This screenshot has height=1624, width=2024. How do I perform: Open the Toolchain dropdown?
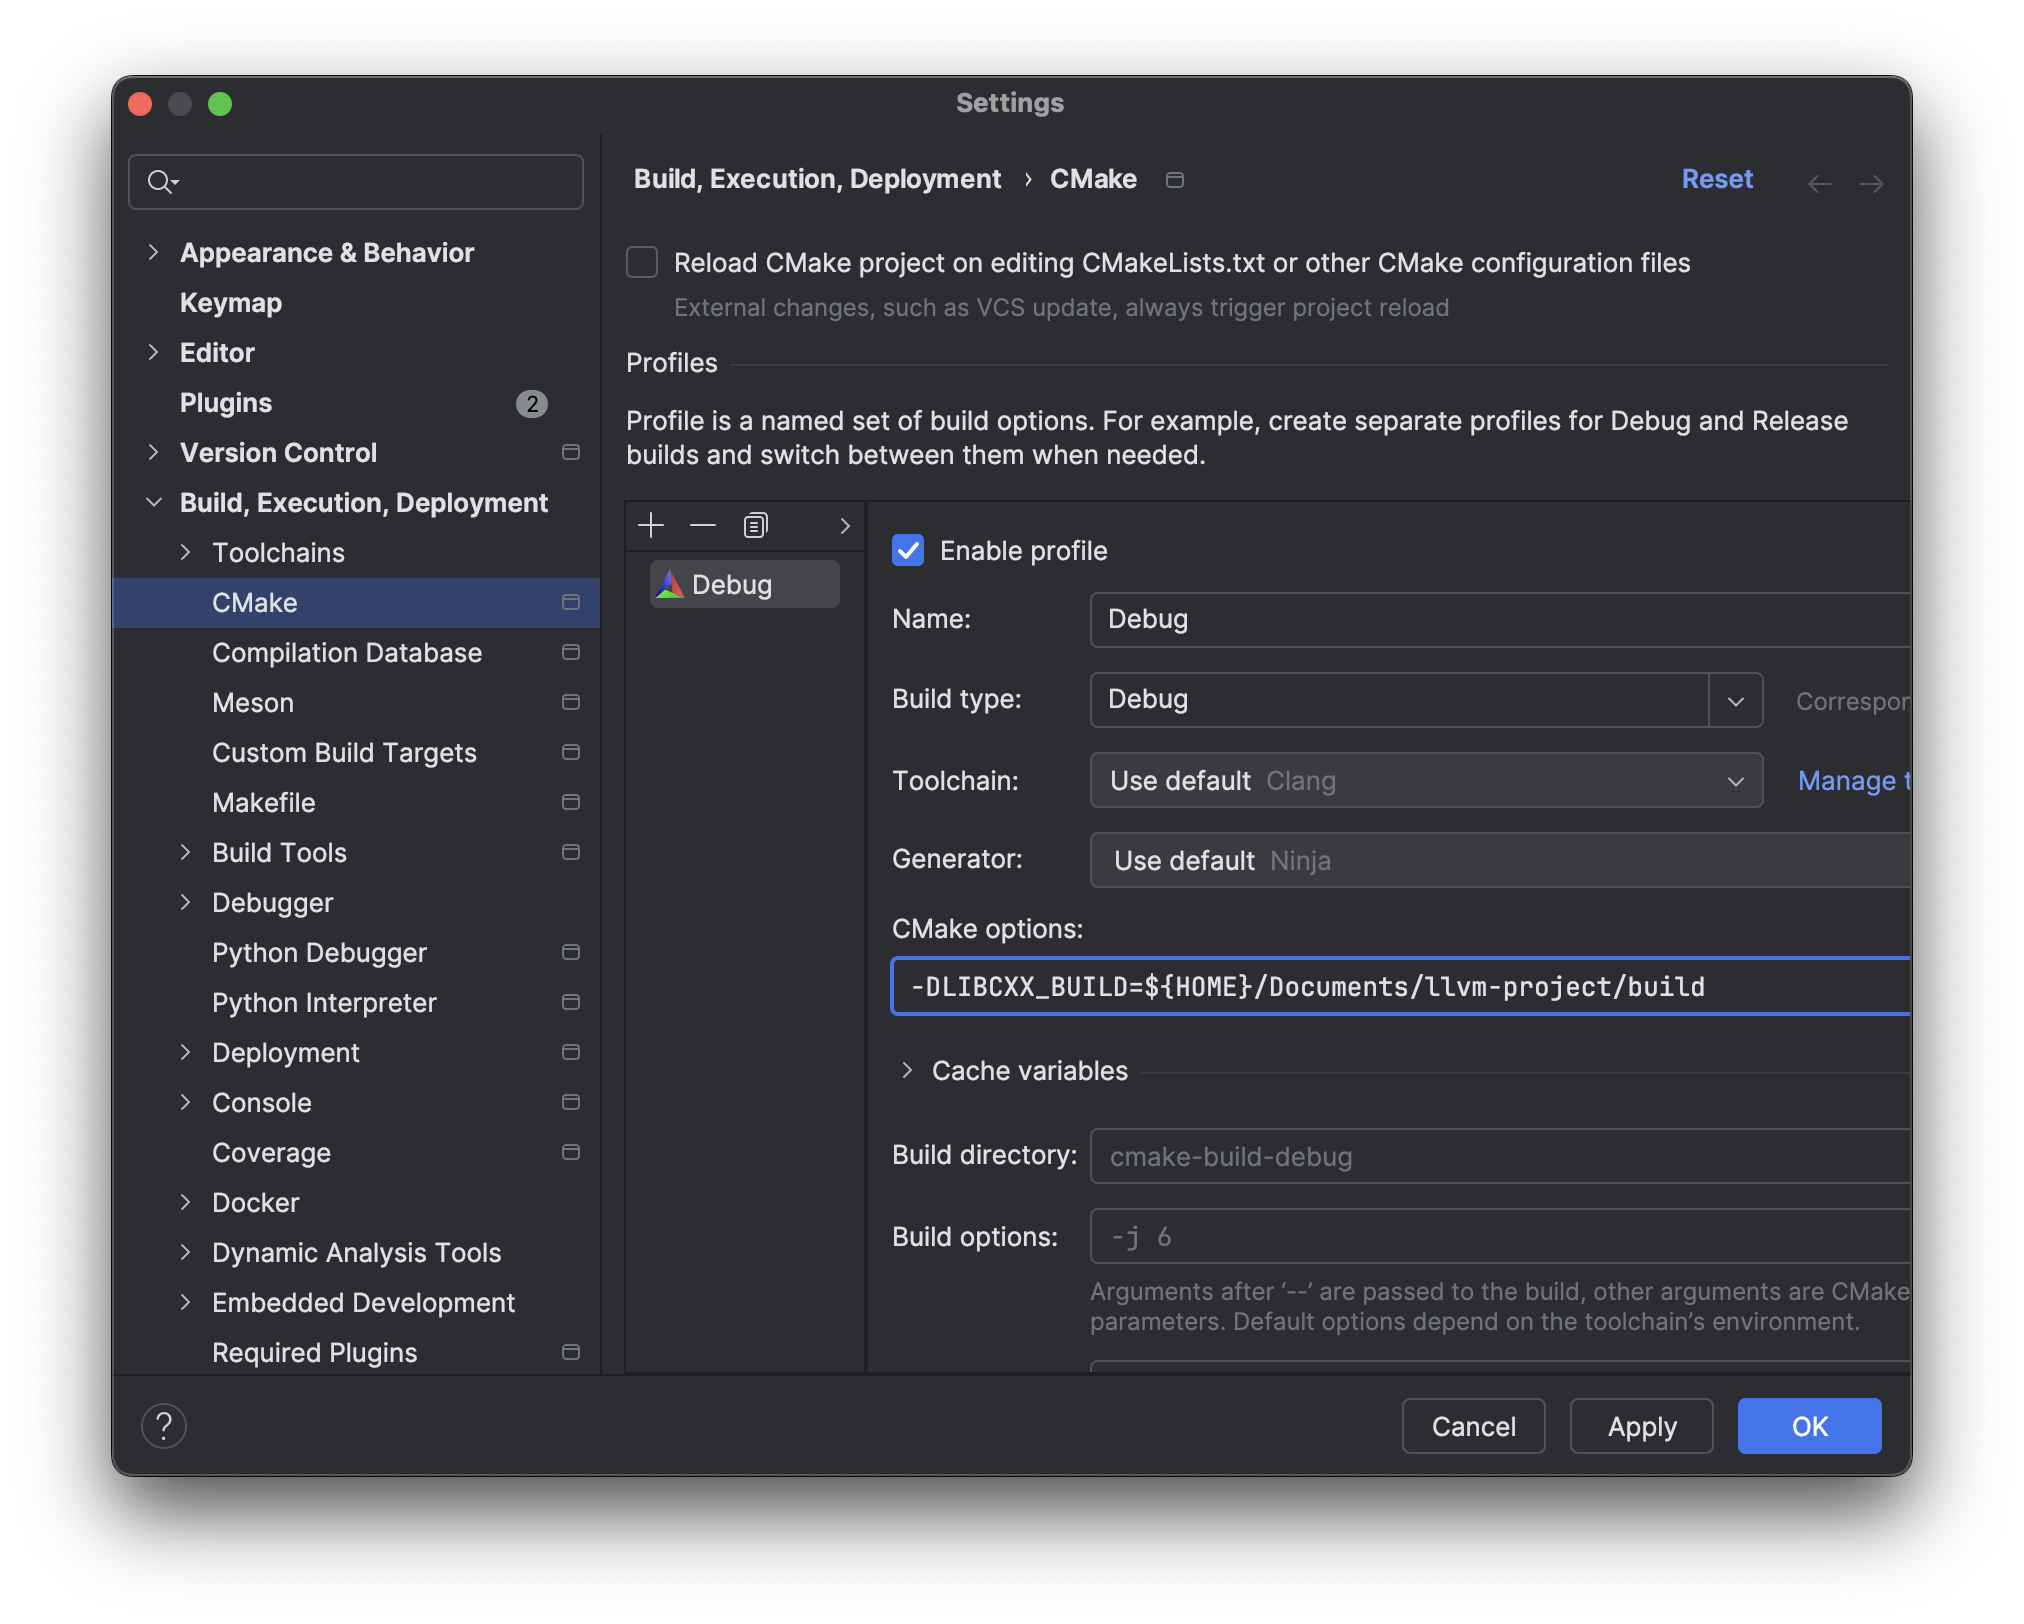[x=1426, y=780]
